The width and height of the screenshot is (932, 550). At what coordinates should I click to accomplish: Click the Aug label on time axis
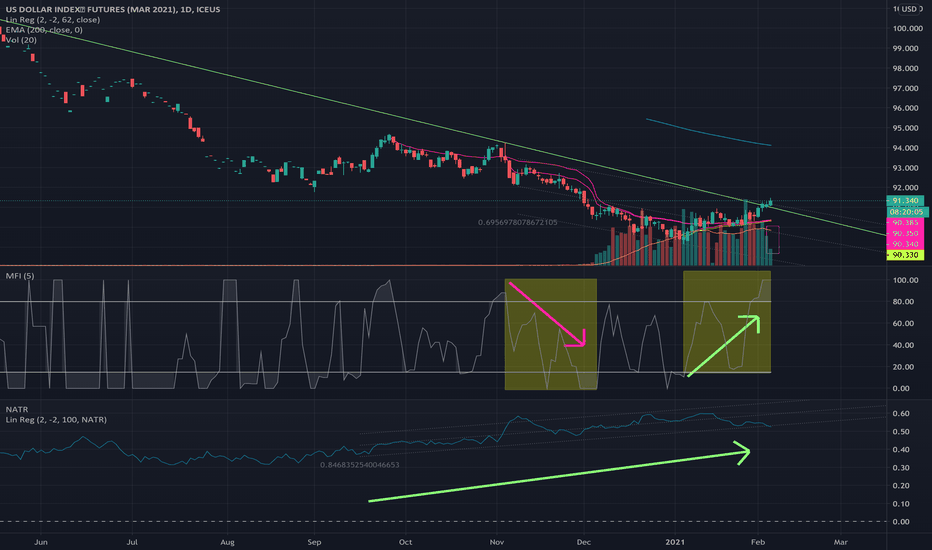pos(227,542)
